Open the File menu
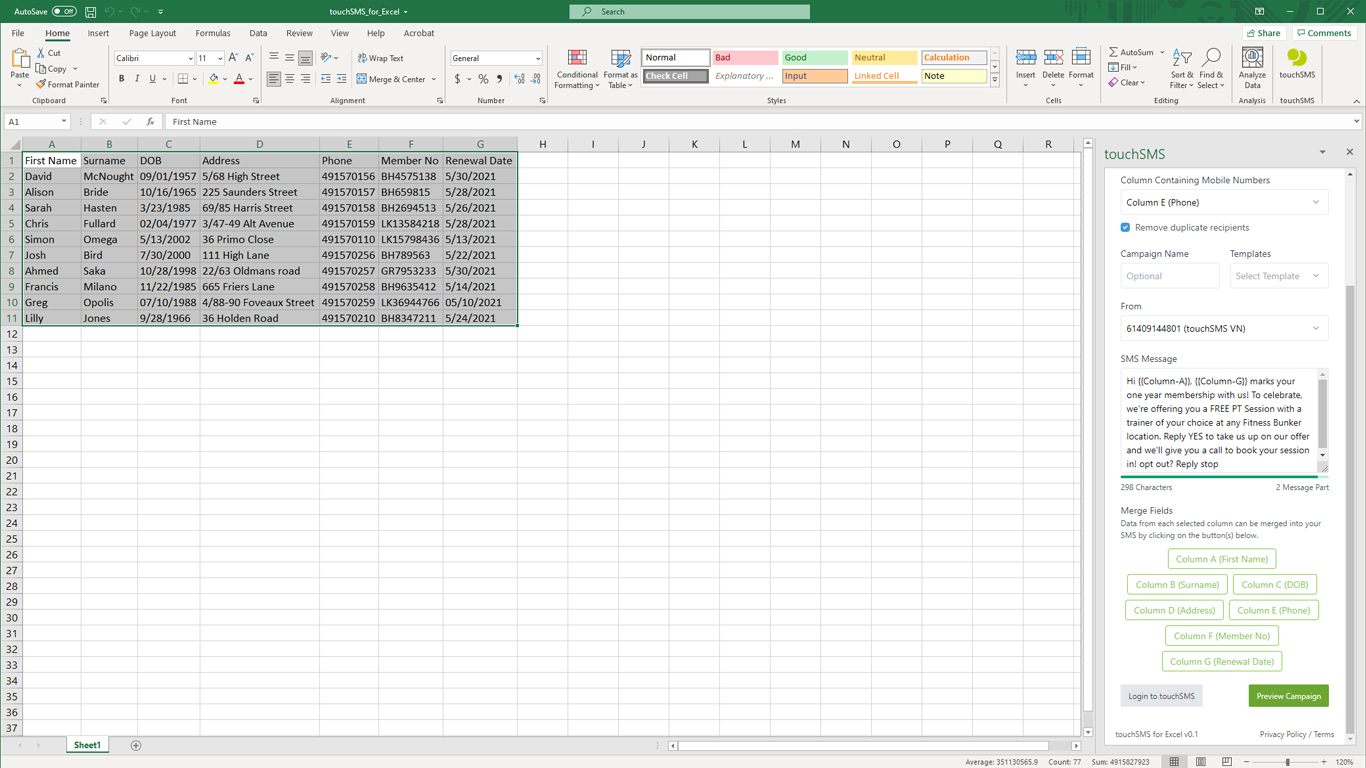 coord(18,33)
